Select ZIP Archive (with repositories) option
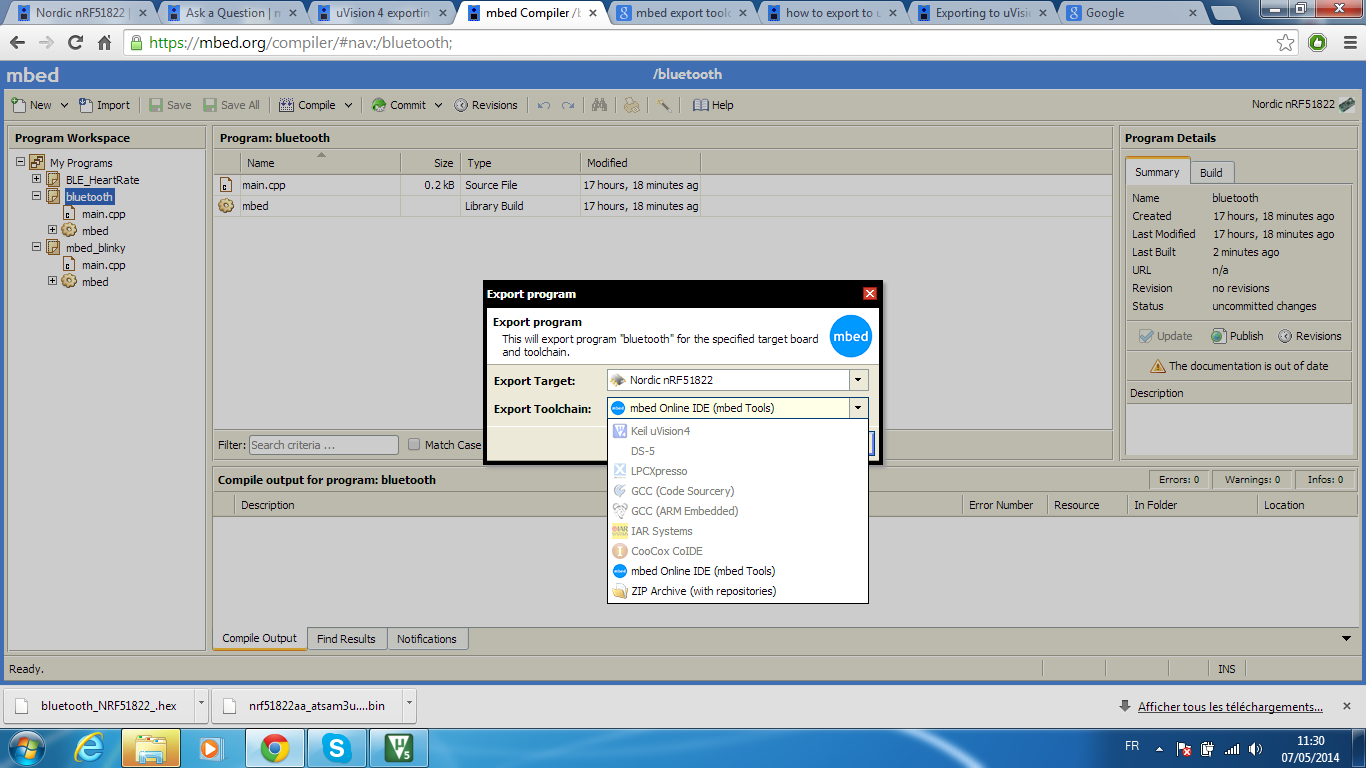Image resolution: width=1366 pixels, height=768 pixels. pyautogui.click(x=703, y=591)
